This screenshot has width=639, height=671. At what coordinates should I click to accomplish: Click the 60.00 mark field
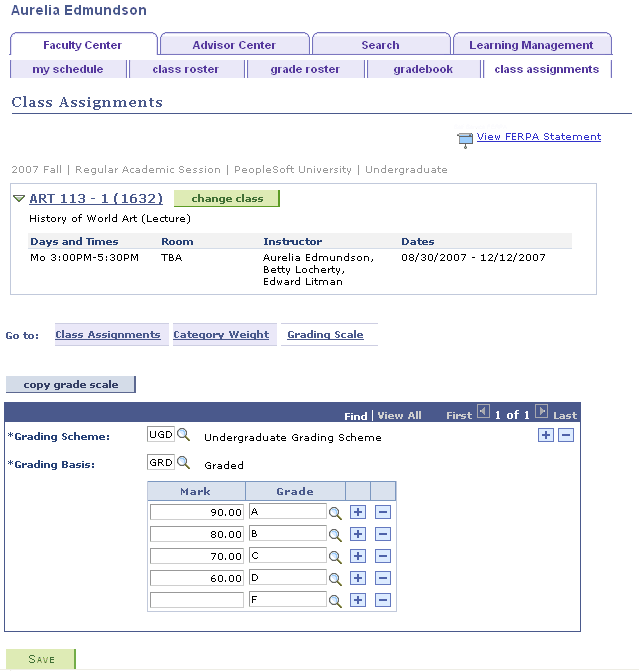(197, 578)
